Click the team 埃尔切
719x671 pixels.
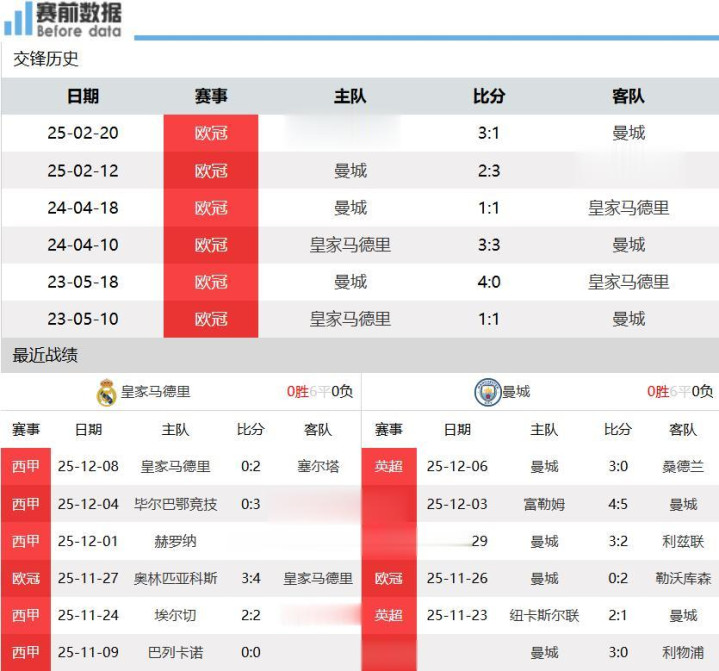click(x=176, y=615)
